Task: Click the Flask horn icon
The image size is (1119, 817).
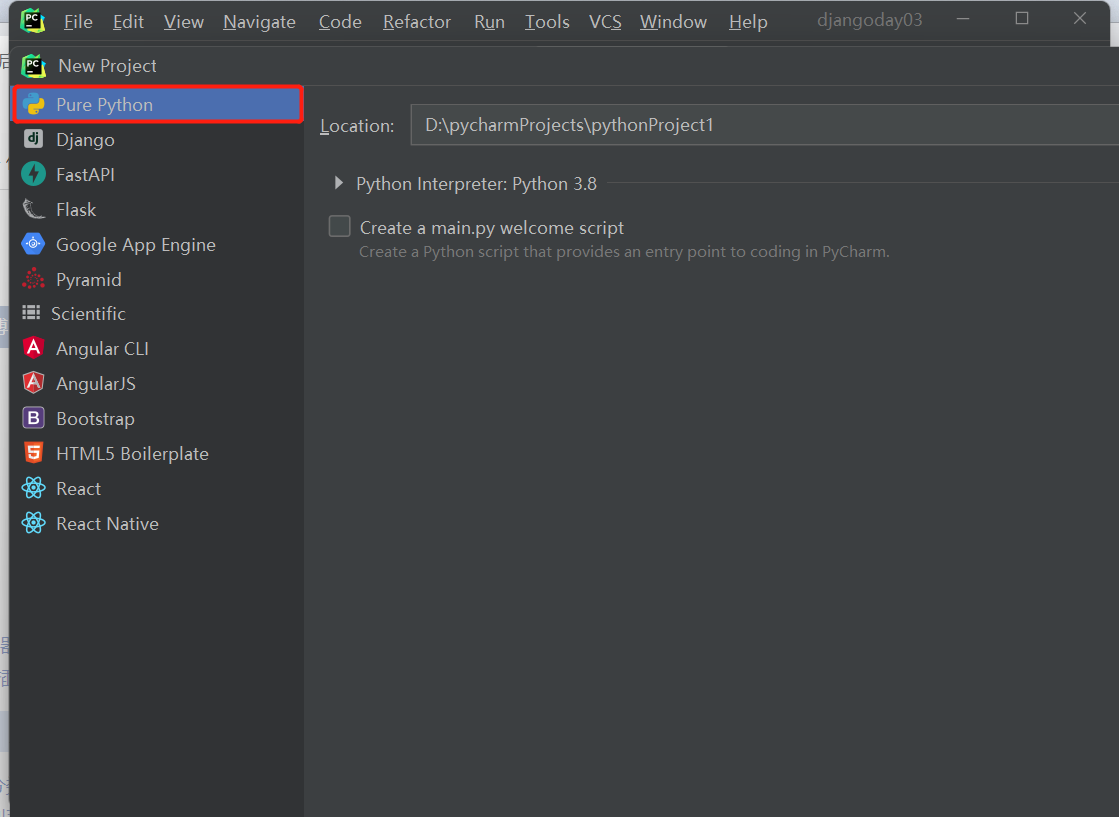Action: click(x=34, y=209)
